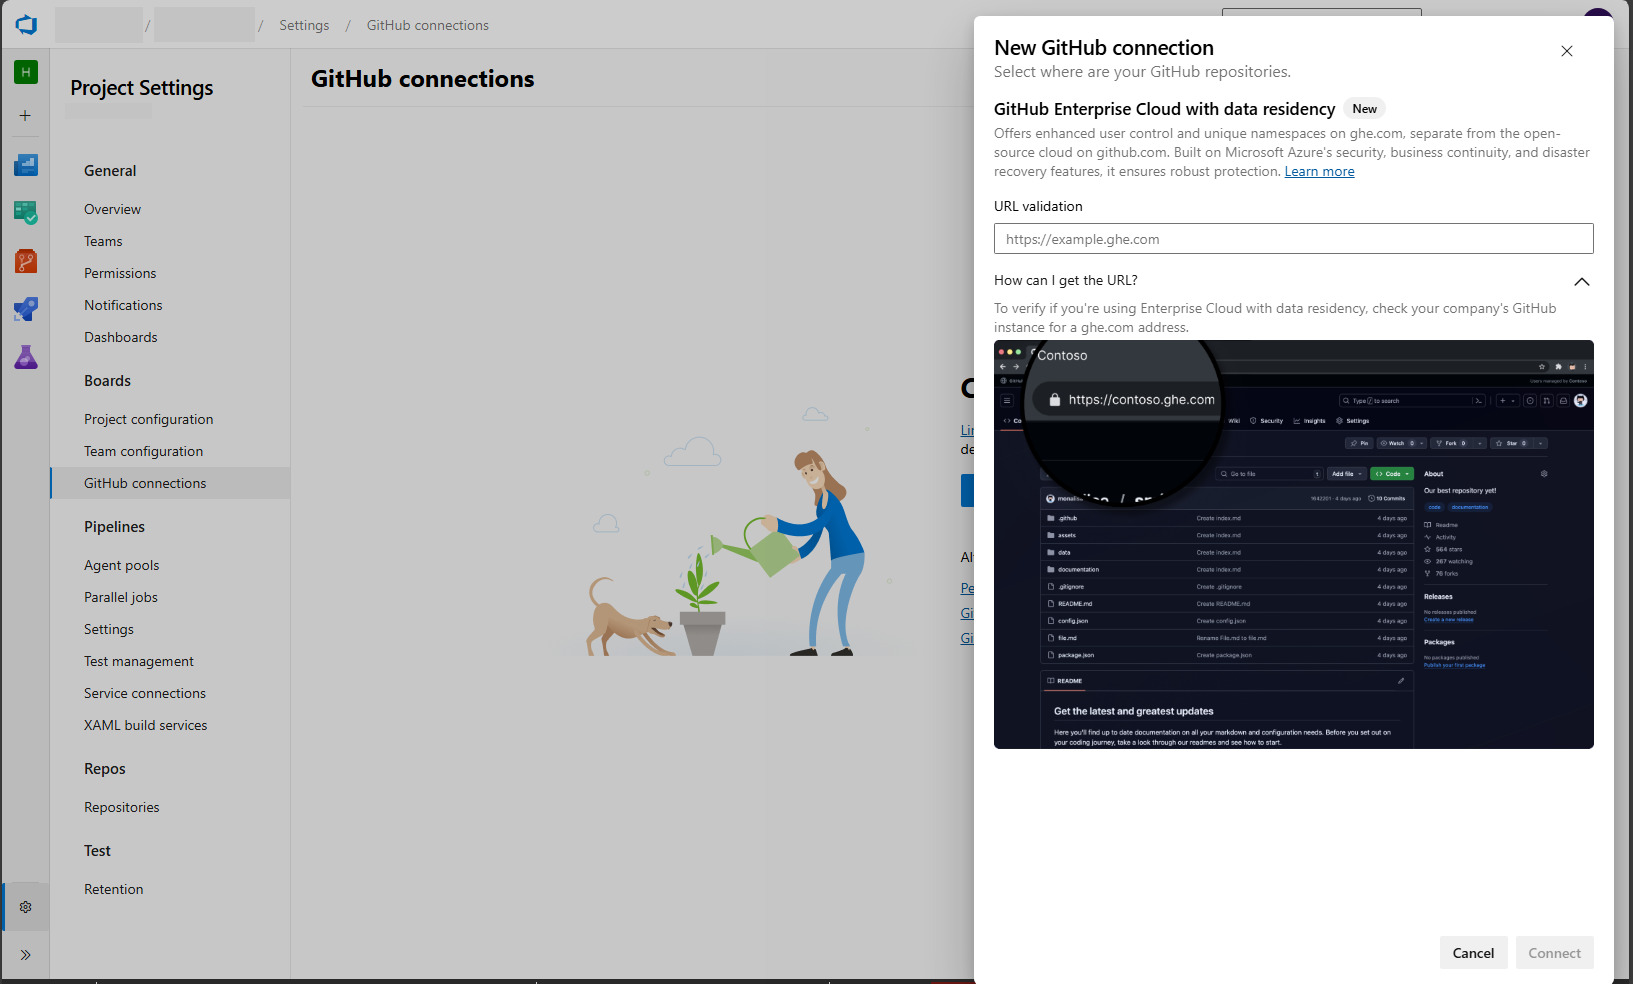Expand the sidebar with double chevron icon

pos(26,955)
